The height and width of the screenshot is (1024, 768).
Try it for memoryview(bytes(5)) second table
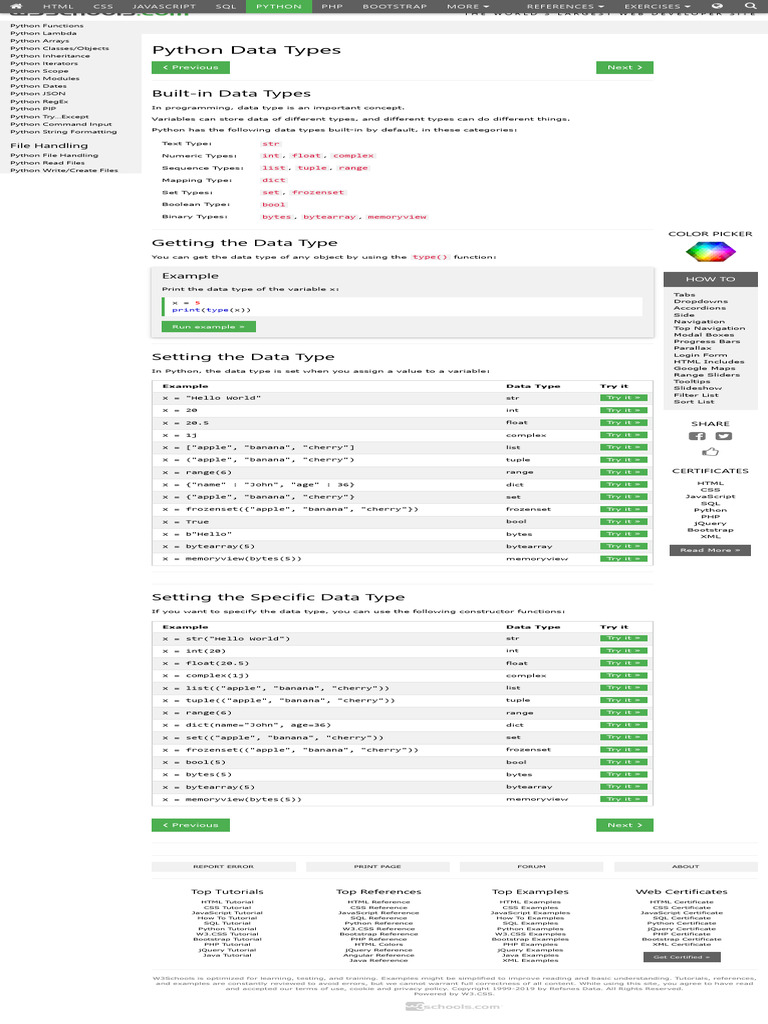pyautogui.click(x=624, y=799)
